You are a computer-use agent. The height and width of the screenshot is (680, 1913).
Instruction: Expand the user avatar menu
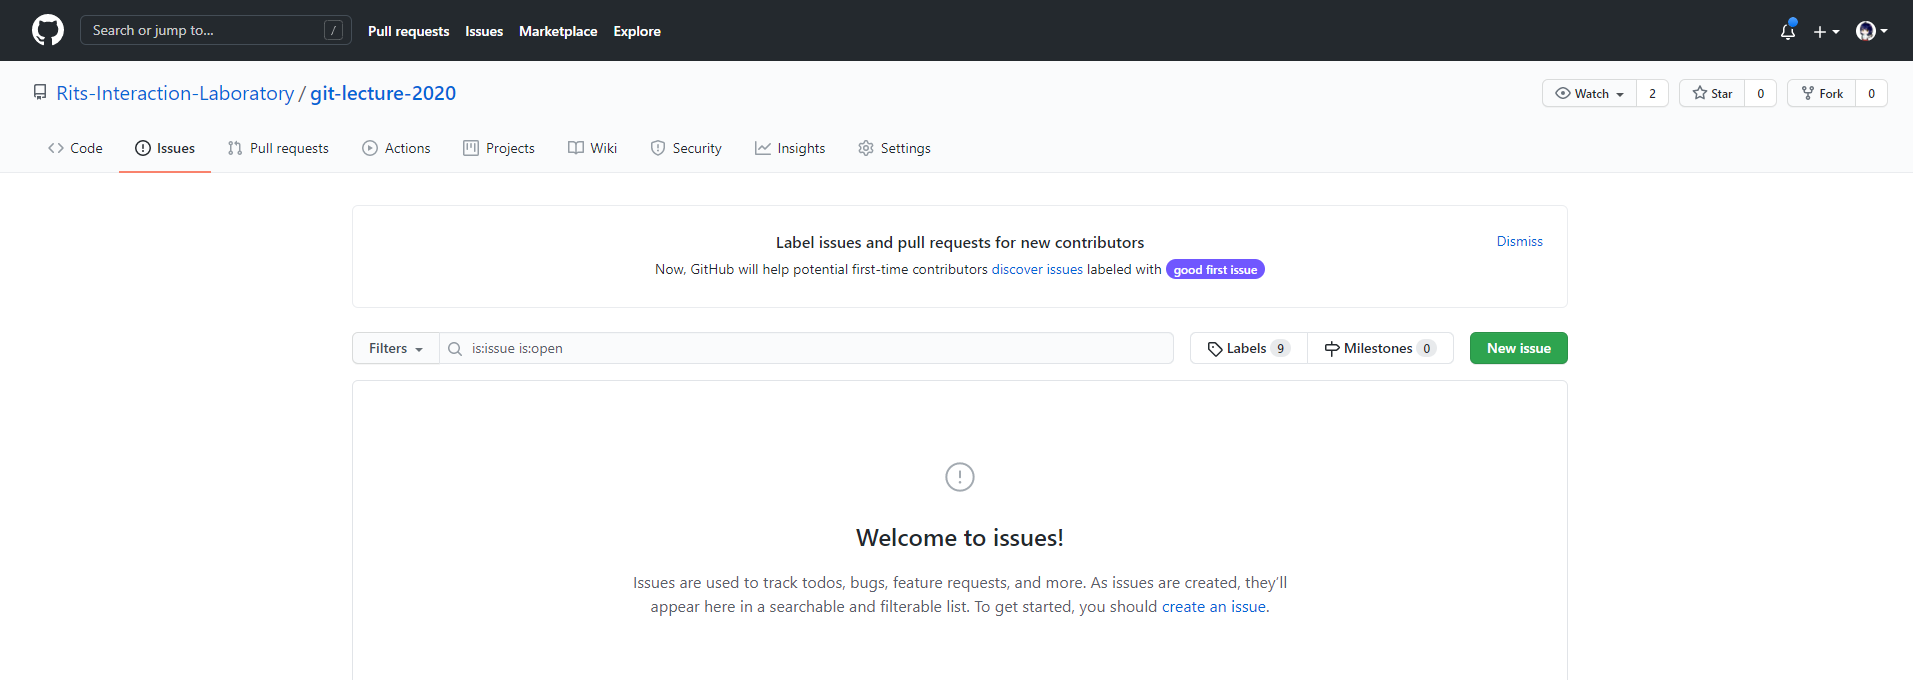pos(1871,31)
